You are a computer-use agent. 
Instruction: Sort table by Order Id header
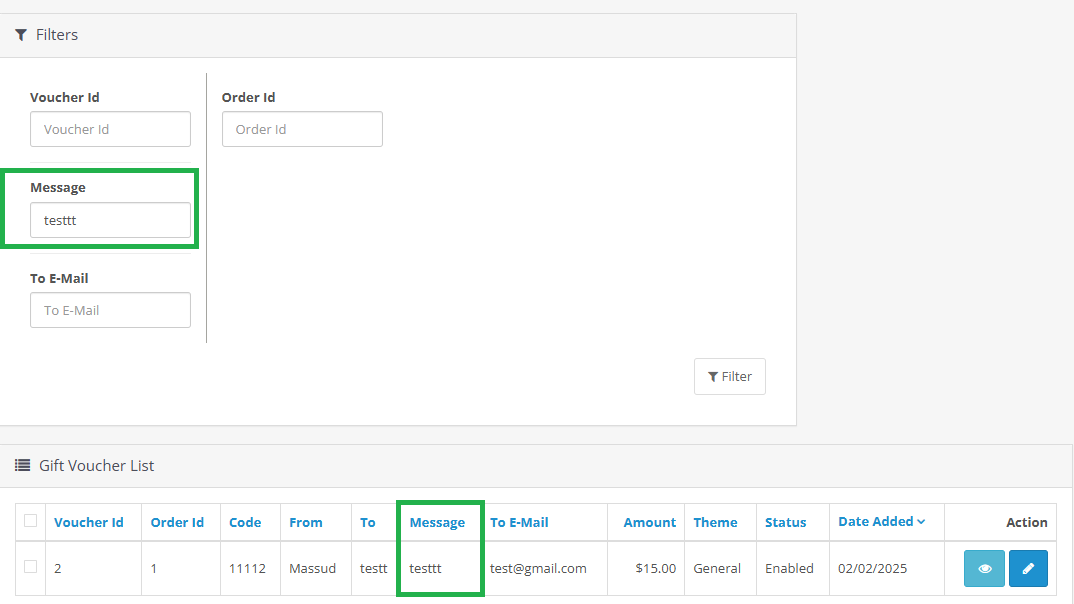[x=177, y=522]
